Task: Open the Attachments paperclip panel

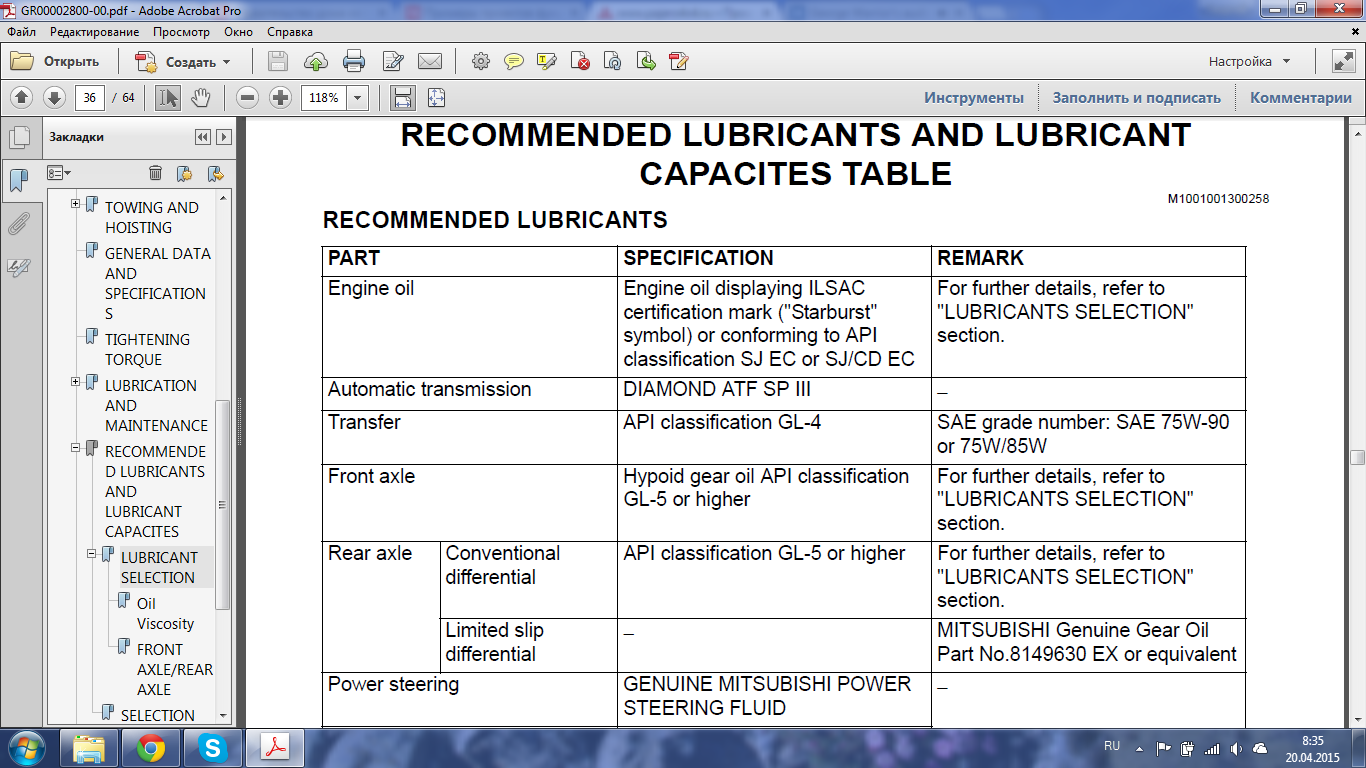Action: click(17, 223)
